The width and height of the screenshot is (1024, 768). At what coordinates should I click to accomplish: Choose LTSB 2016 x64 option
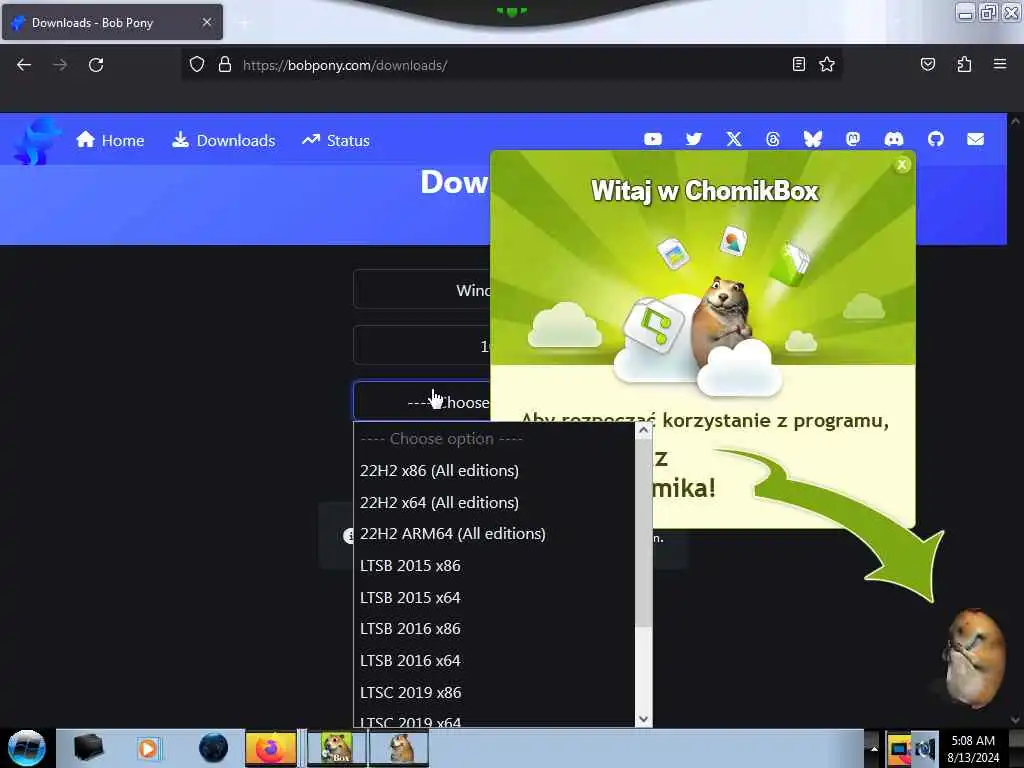(x=494, y=660)
